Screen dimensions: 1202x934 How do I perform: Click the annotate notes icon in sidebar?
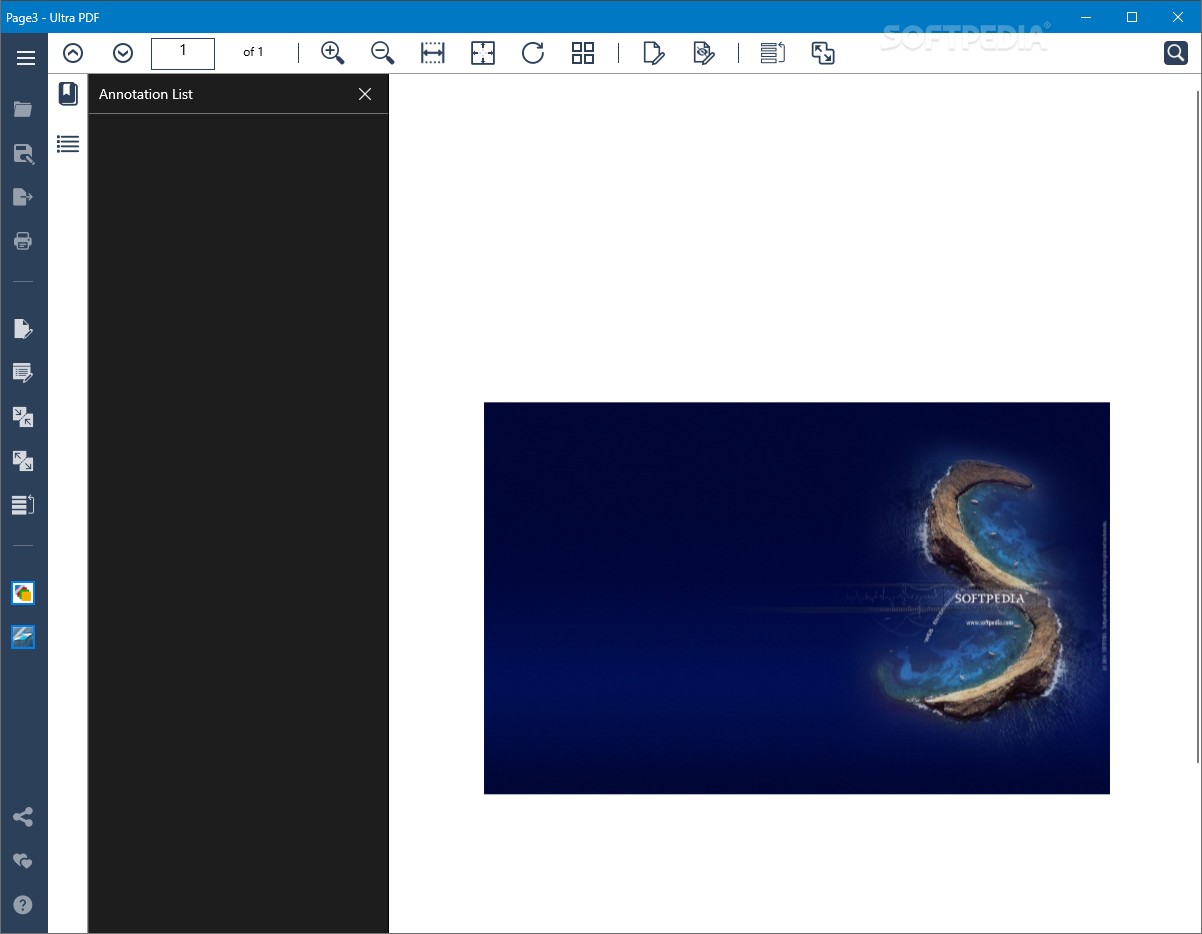(x=23, y=373)
